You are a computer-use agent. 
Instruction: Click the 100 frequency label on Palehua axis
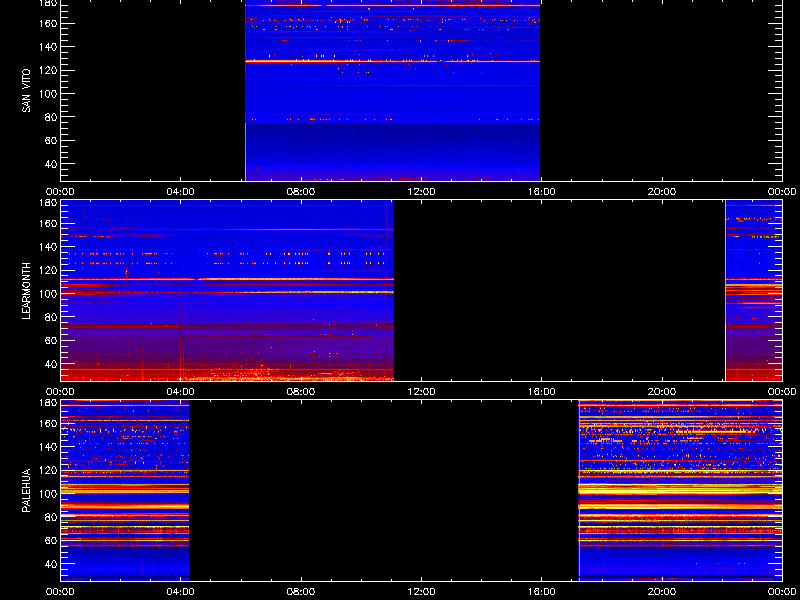click(x=47, y=494)
